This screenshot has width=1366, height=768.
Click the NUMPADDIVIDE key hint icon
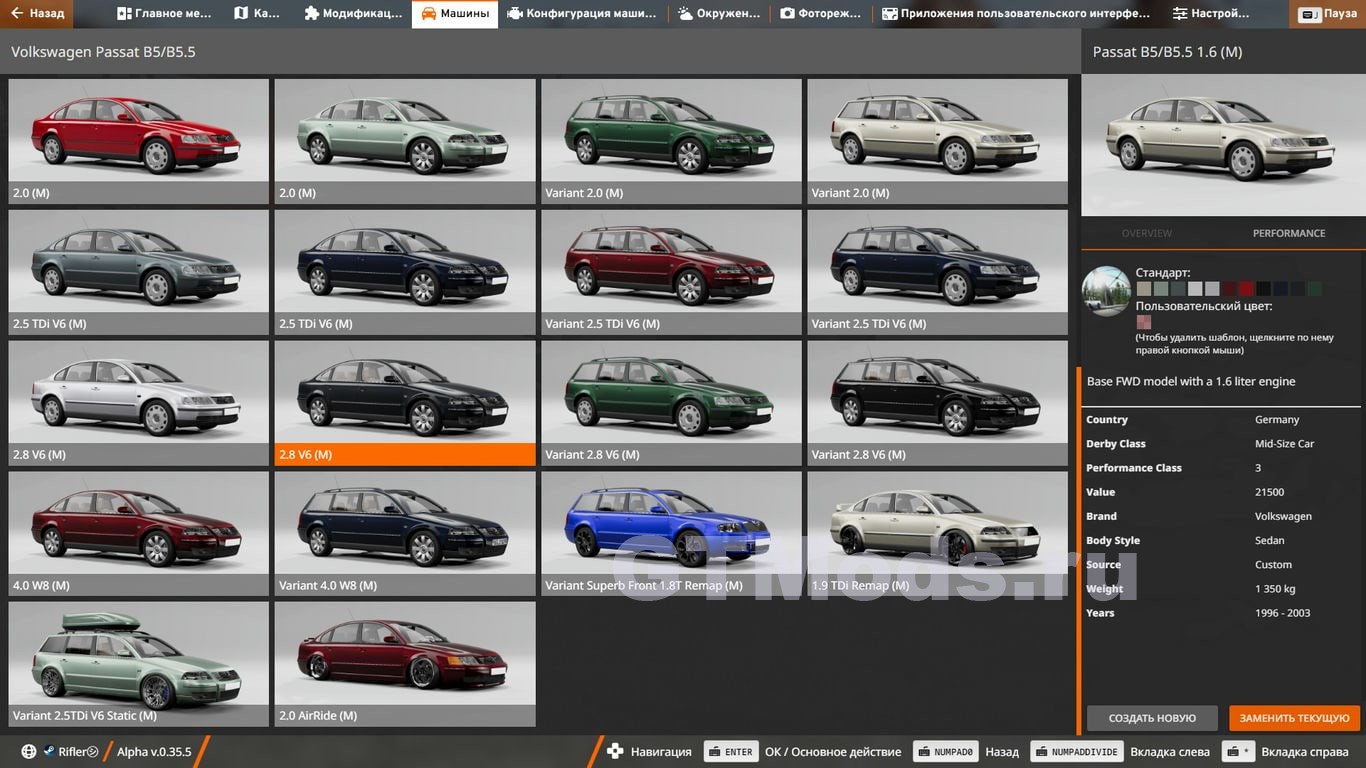pos(1076,752)
